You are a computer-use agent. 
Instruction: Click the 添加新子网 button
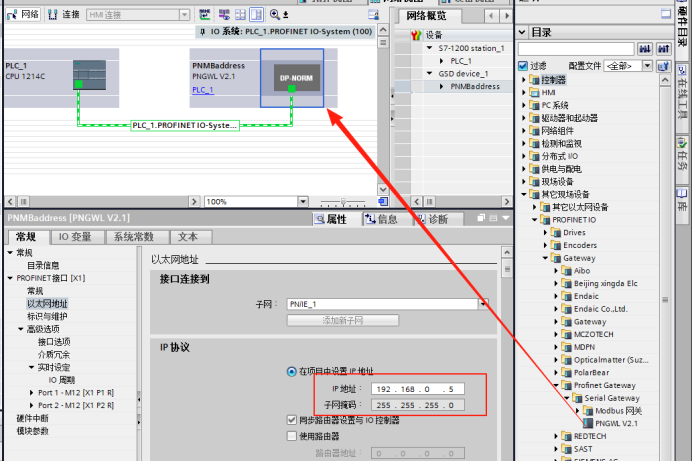(343, 320)
